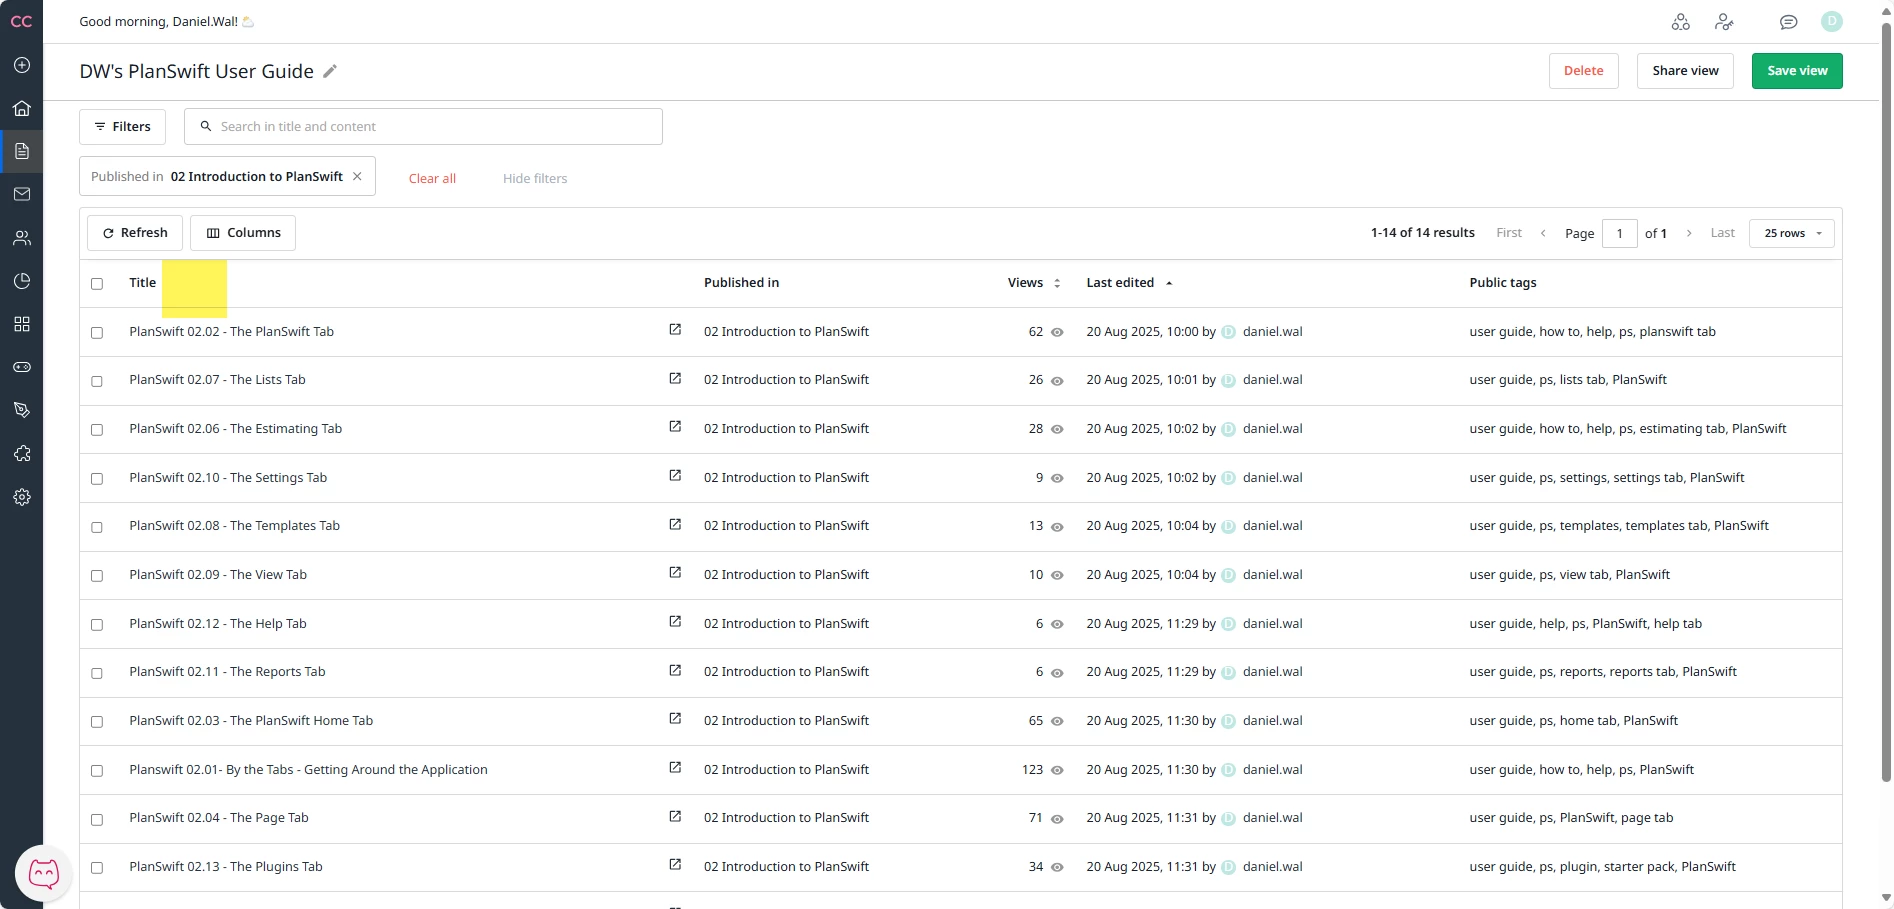Open the analytics pie chart icon in sidebar
Viewport: 1894px width, 909px height.
(22, 281)
